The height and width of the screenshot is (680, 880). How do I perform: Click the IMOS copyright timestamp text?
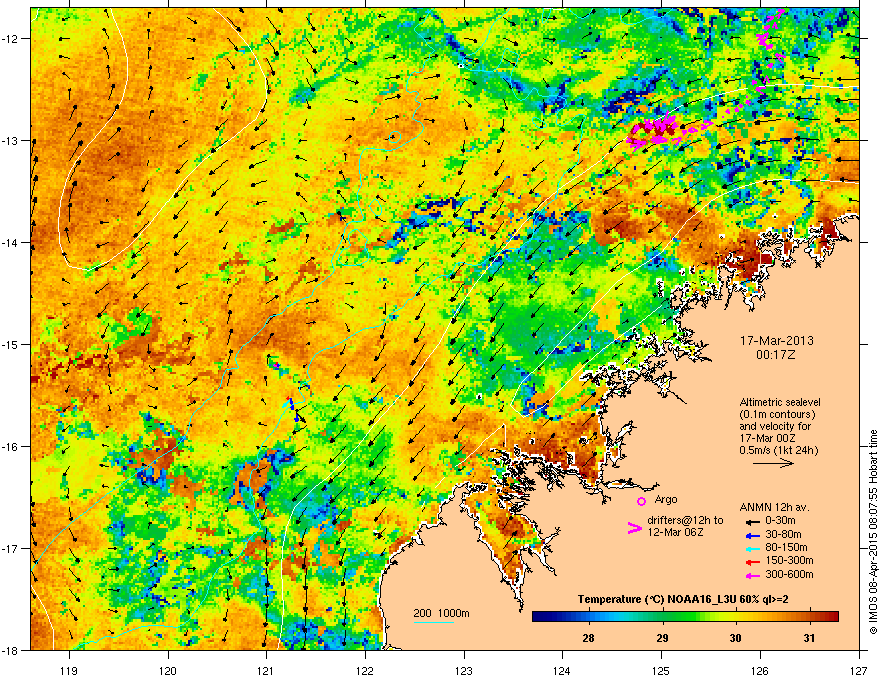pyautogui.click(x=873, y=533)
